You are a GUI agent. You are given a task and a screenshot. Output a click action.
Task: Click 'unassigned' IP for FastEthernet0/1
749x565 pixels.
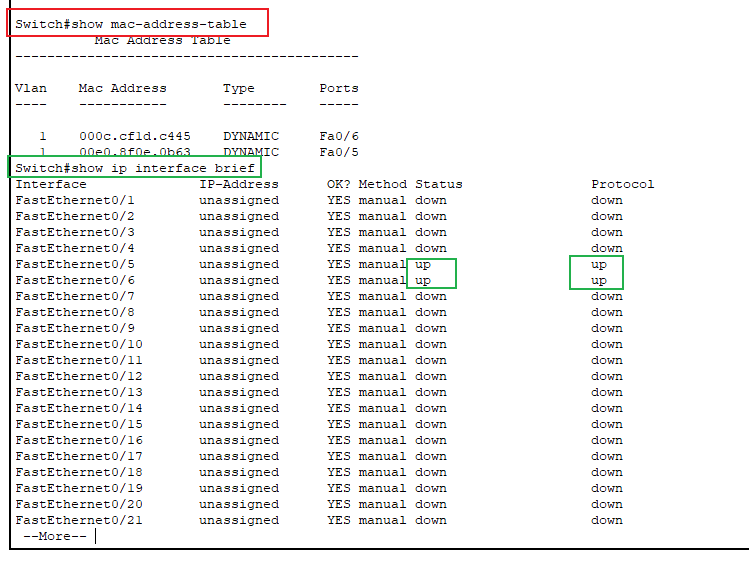pyautogui.click(x=239, y=201)
